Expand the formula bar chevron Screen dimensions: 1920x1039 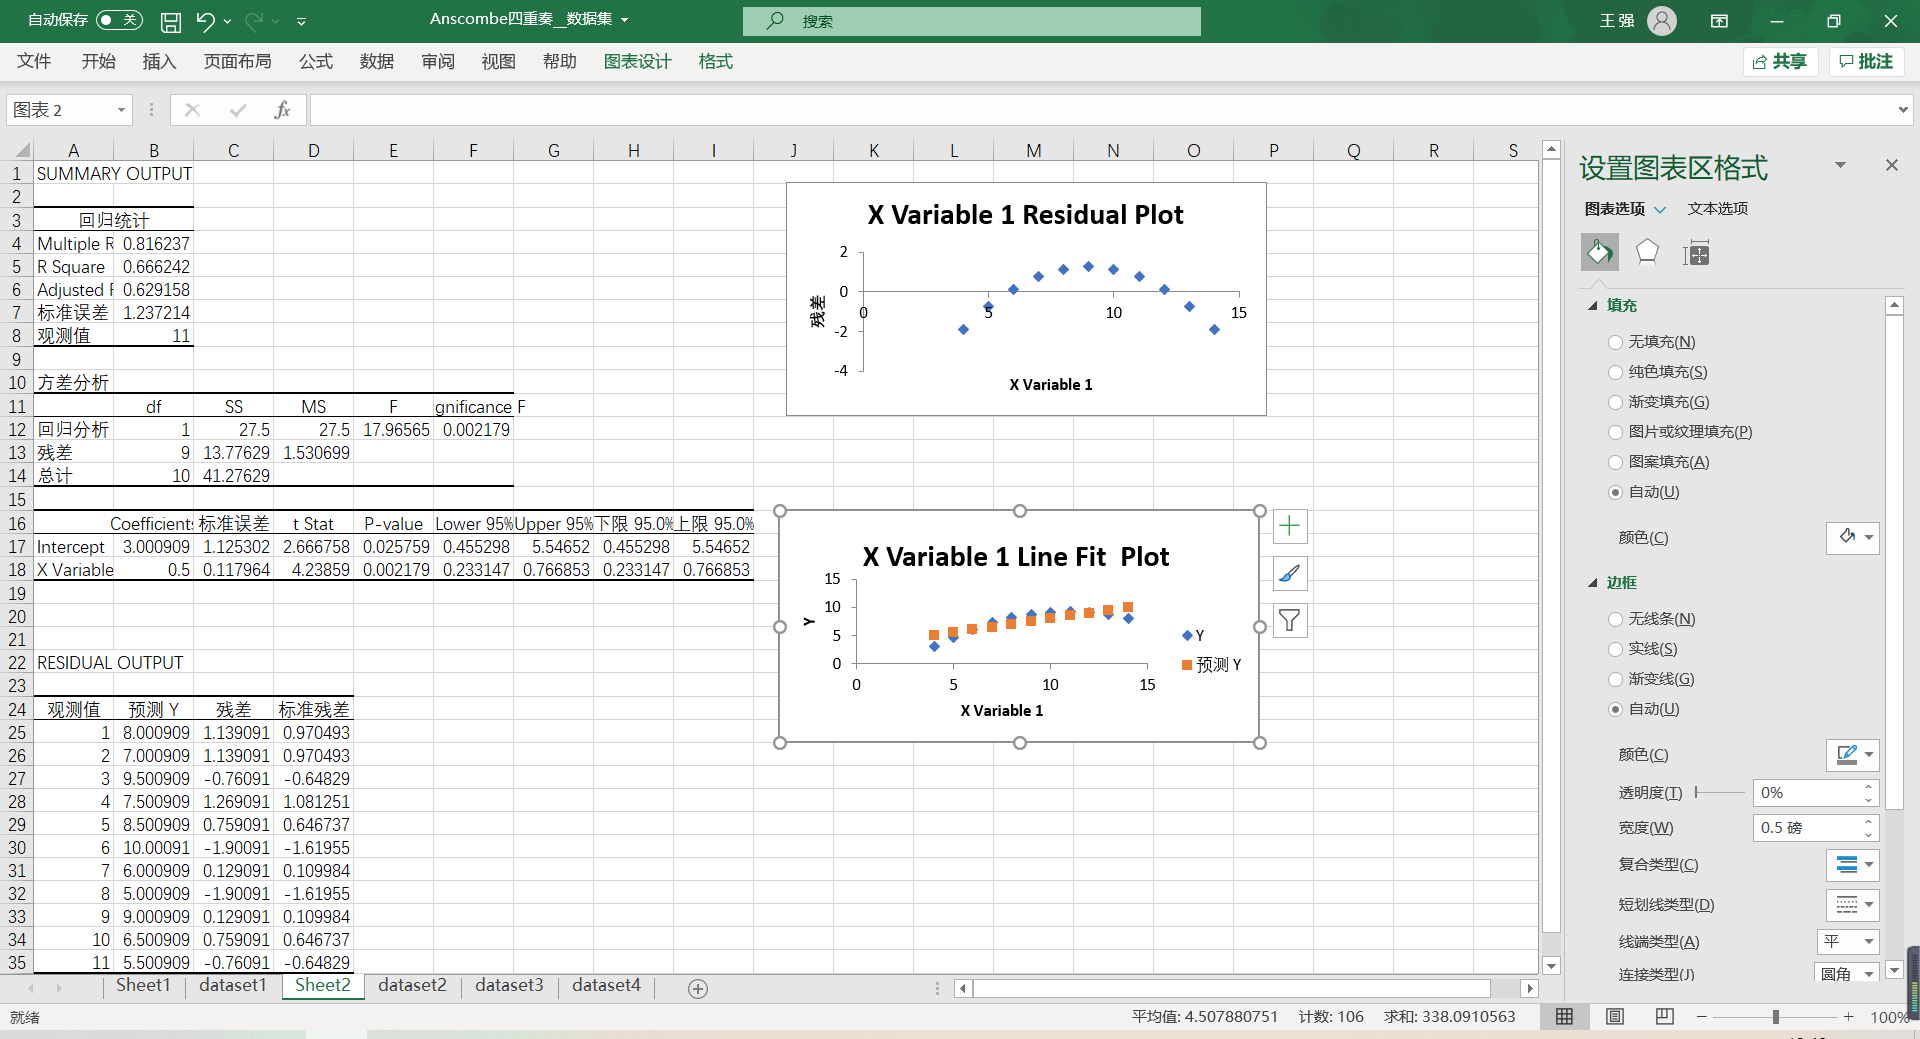[1903, 110]
